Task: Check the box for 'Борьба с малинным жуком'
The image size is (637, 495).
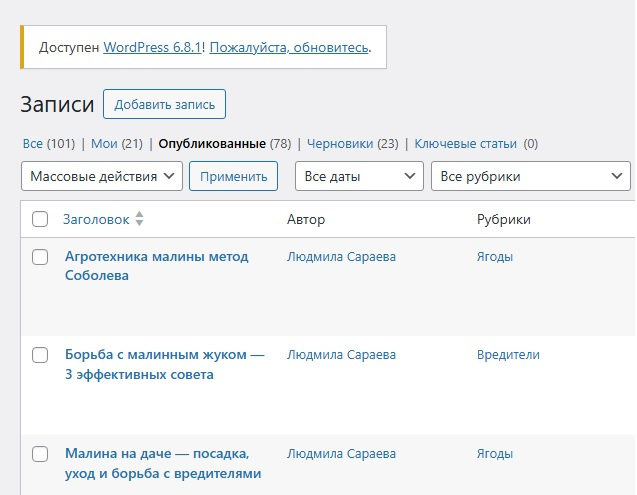Action: click(40, 355)
